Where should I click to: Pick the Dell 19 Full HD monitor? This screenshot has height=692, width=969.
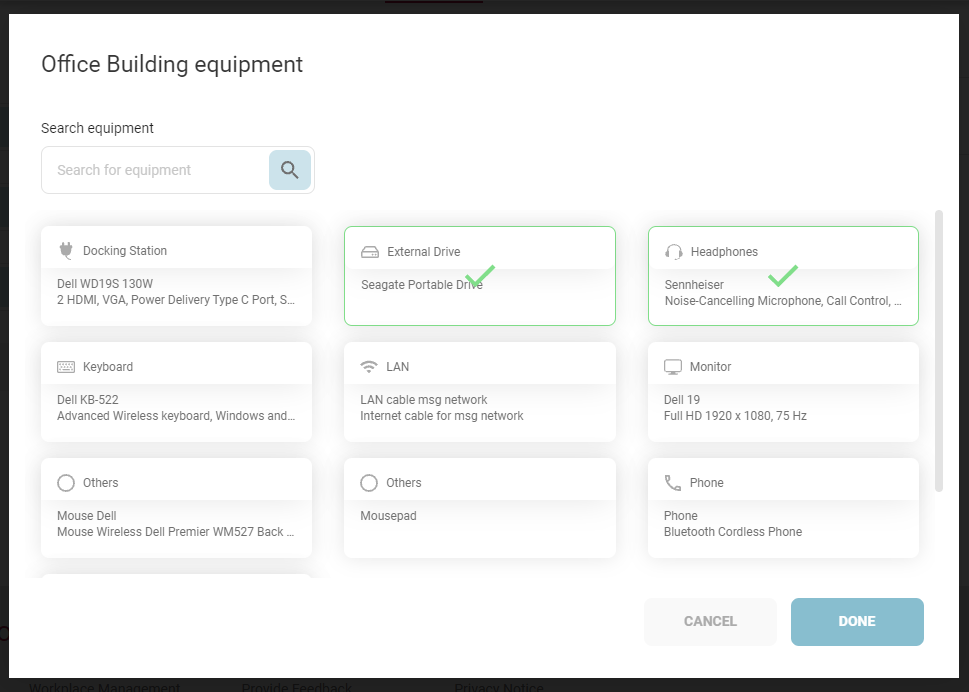tap(783, 407)
